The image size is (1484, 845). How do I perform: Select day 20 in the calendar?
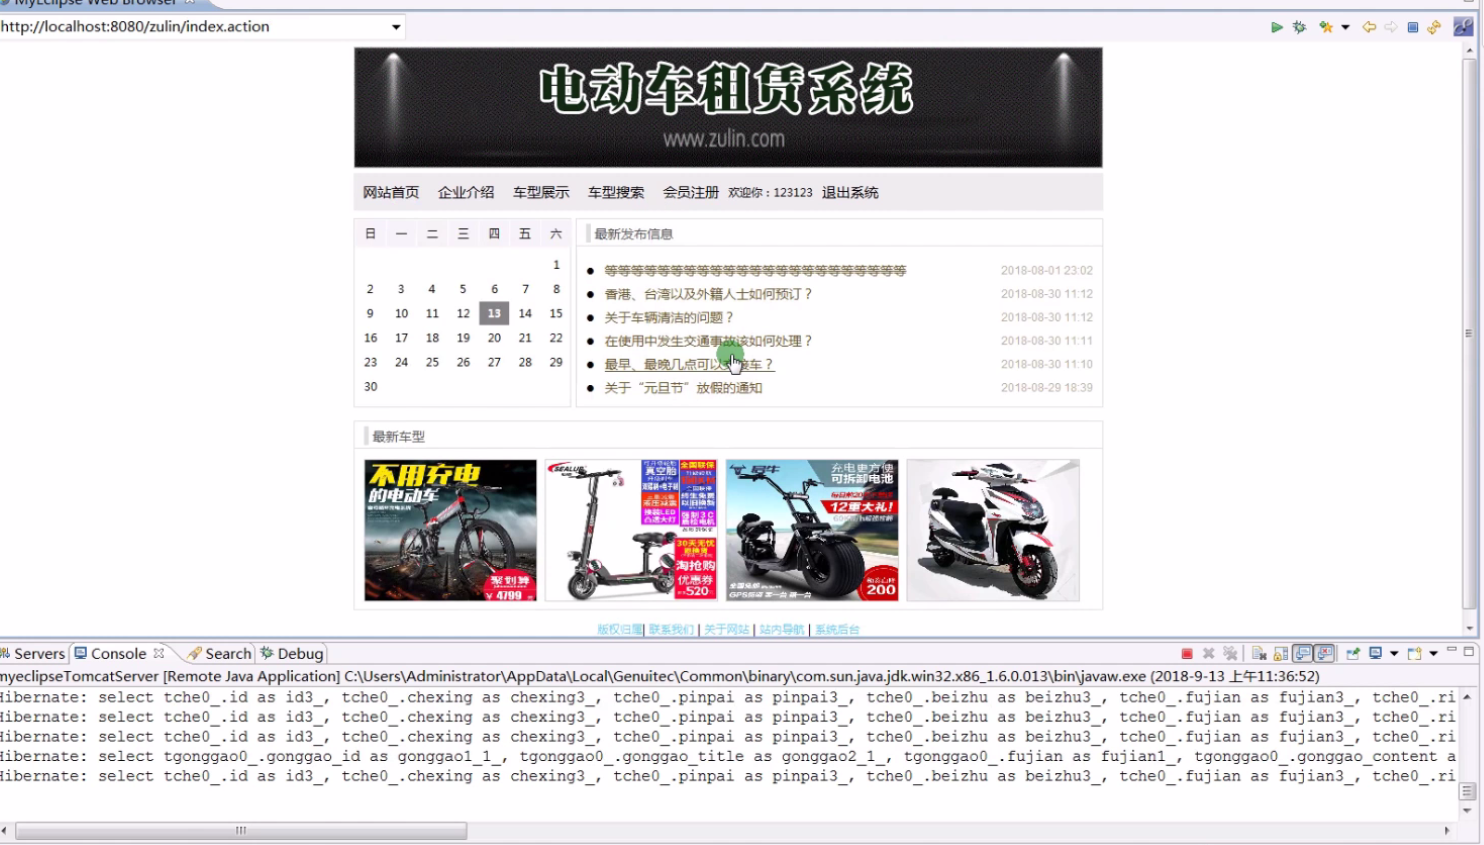[x=494, y=338]
